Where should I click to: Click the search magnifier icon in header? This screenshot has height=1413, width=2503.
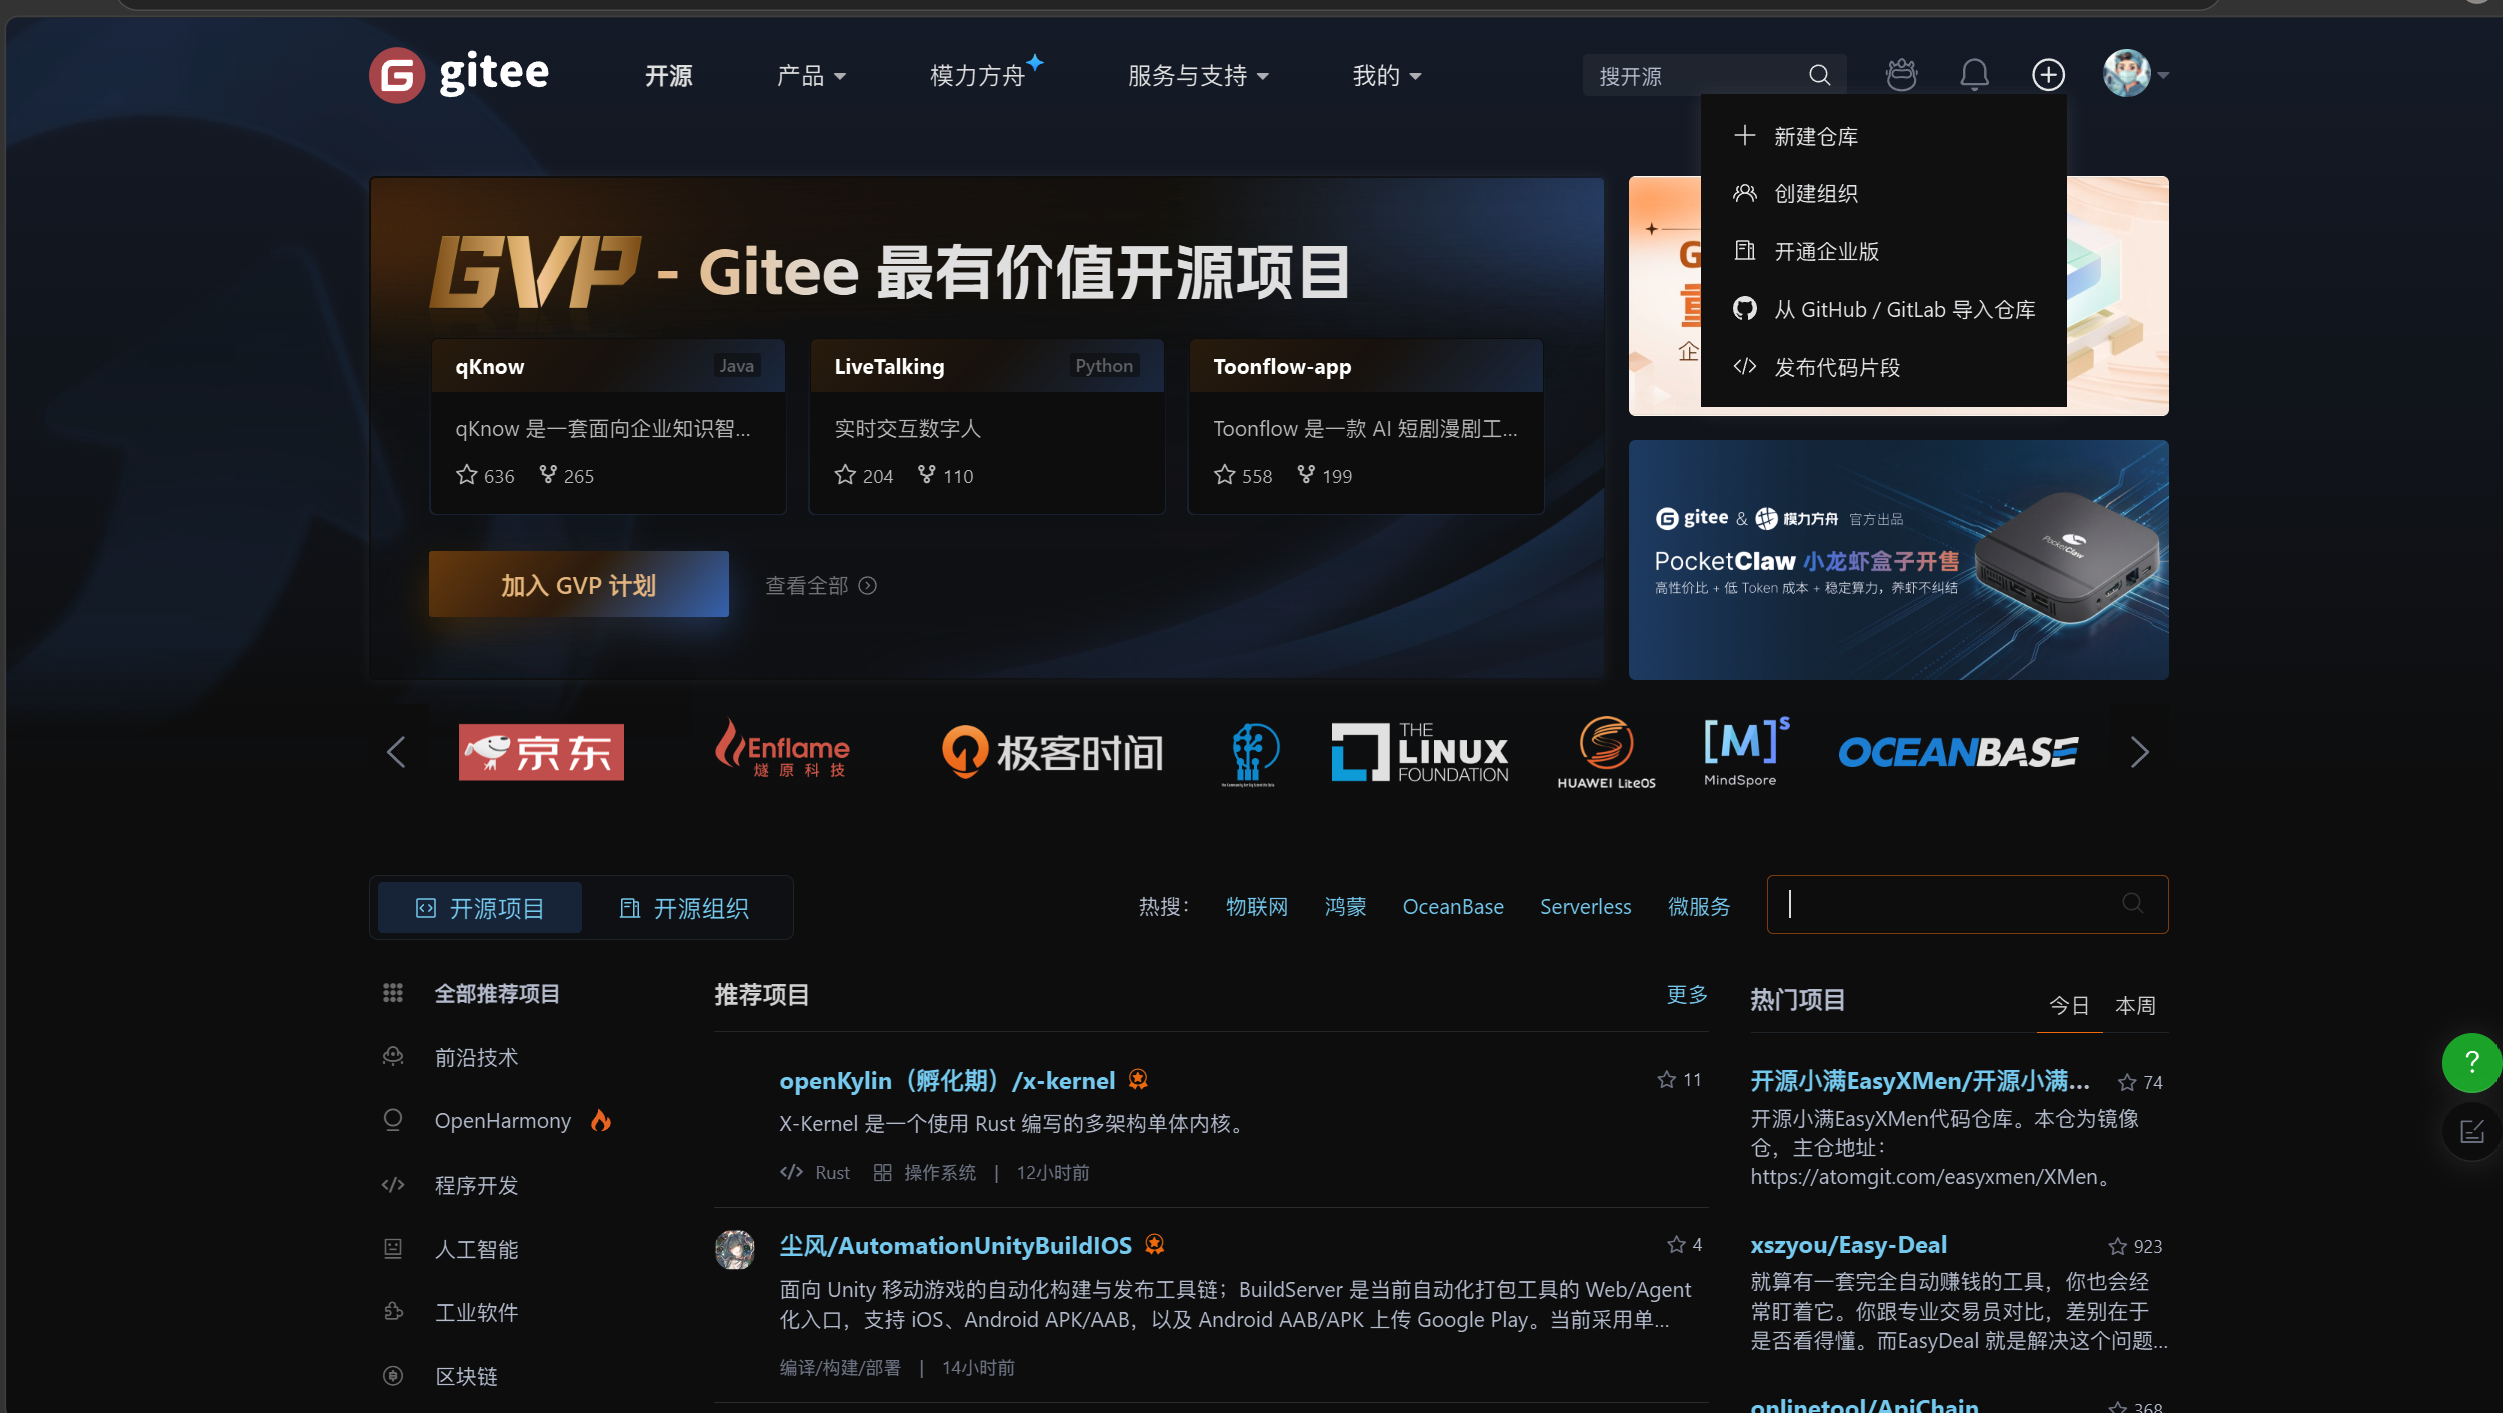1819,75
